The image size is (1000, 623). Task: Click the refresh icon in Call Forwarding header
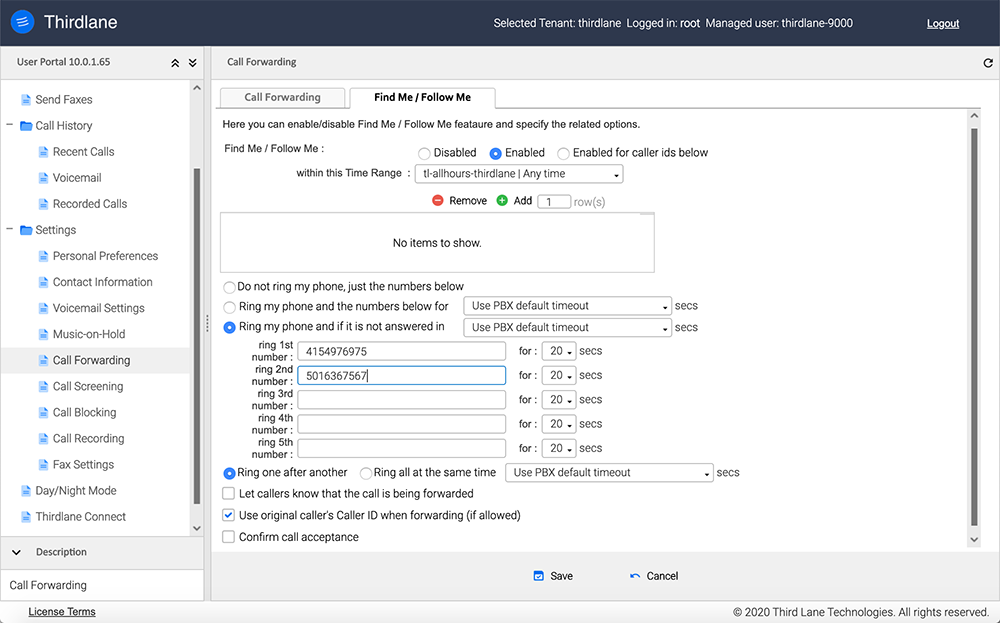[988, 63]
